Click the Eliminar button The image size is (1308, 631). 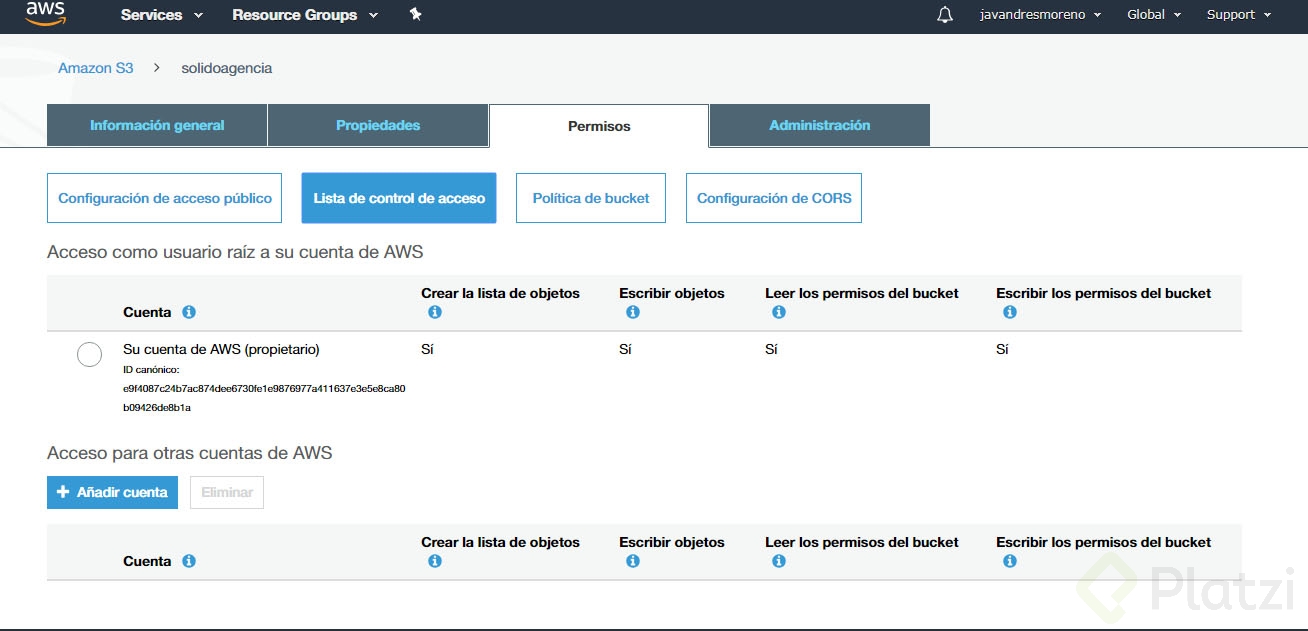(x=227, y=492)
